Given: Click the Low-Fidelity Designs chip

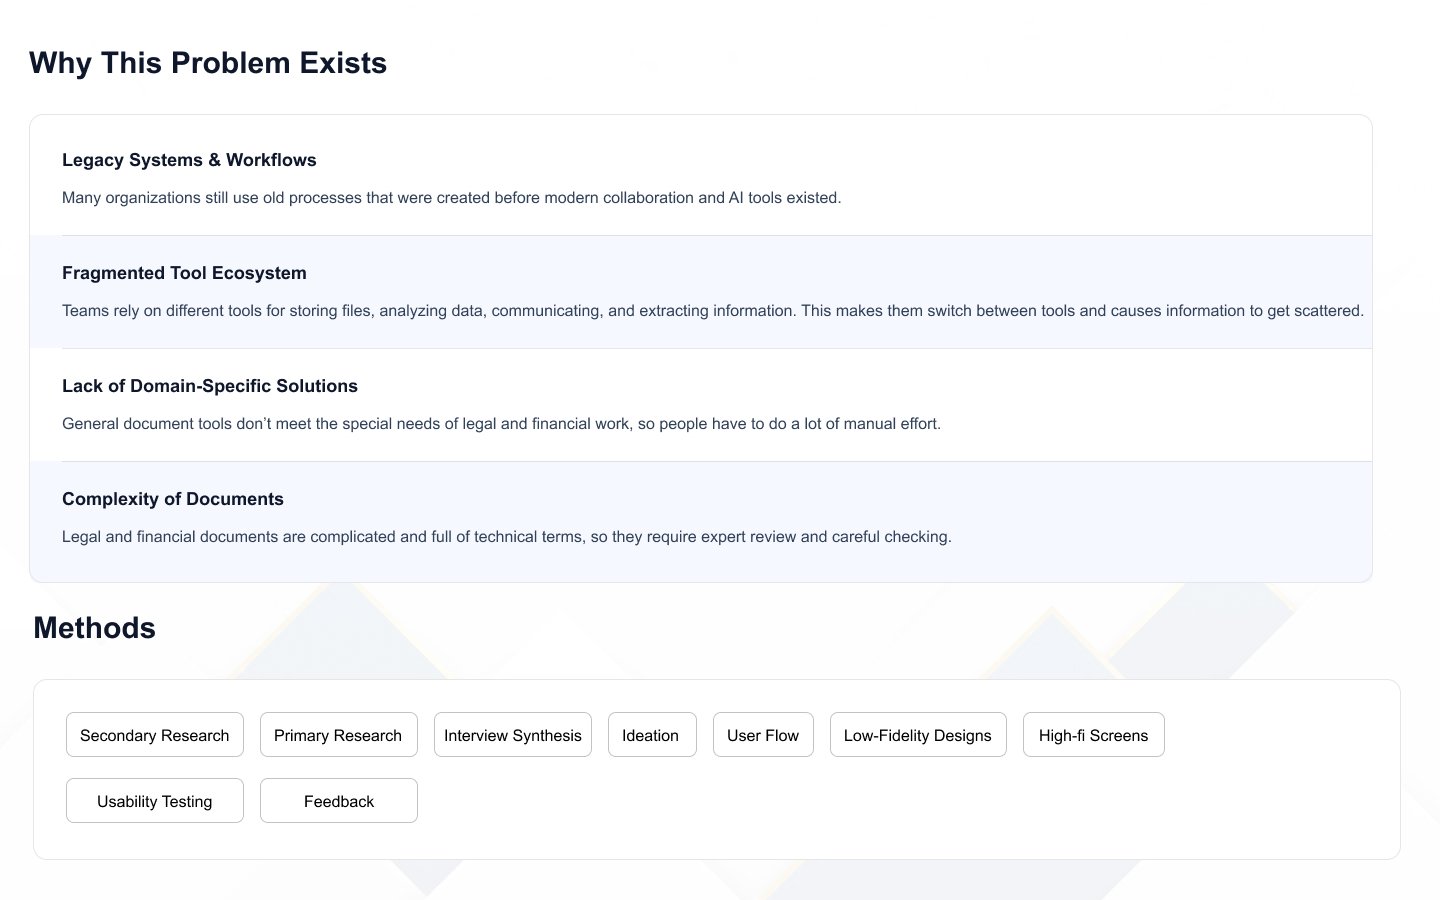Looking at the screenshot, I should pyautogui.click(x=918, y=735).
